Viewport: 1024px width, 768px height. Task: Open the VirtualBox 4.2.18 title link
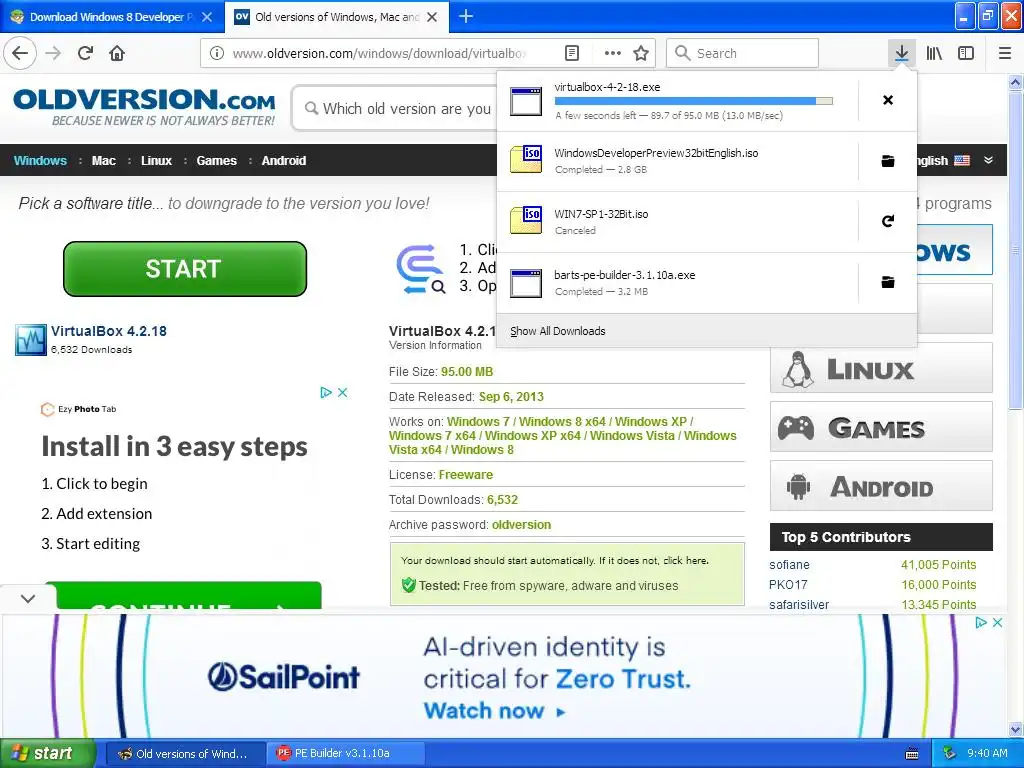pos(109,331)
